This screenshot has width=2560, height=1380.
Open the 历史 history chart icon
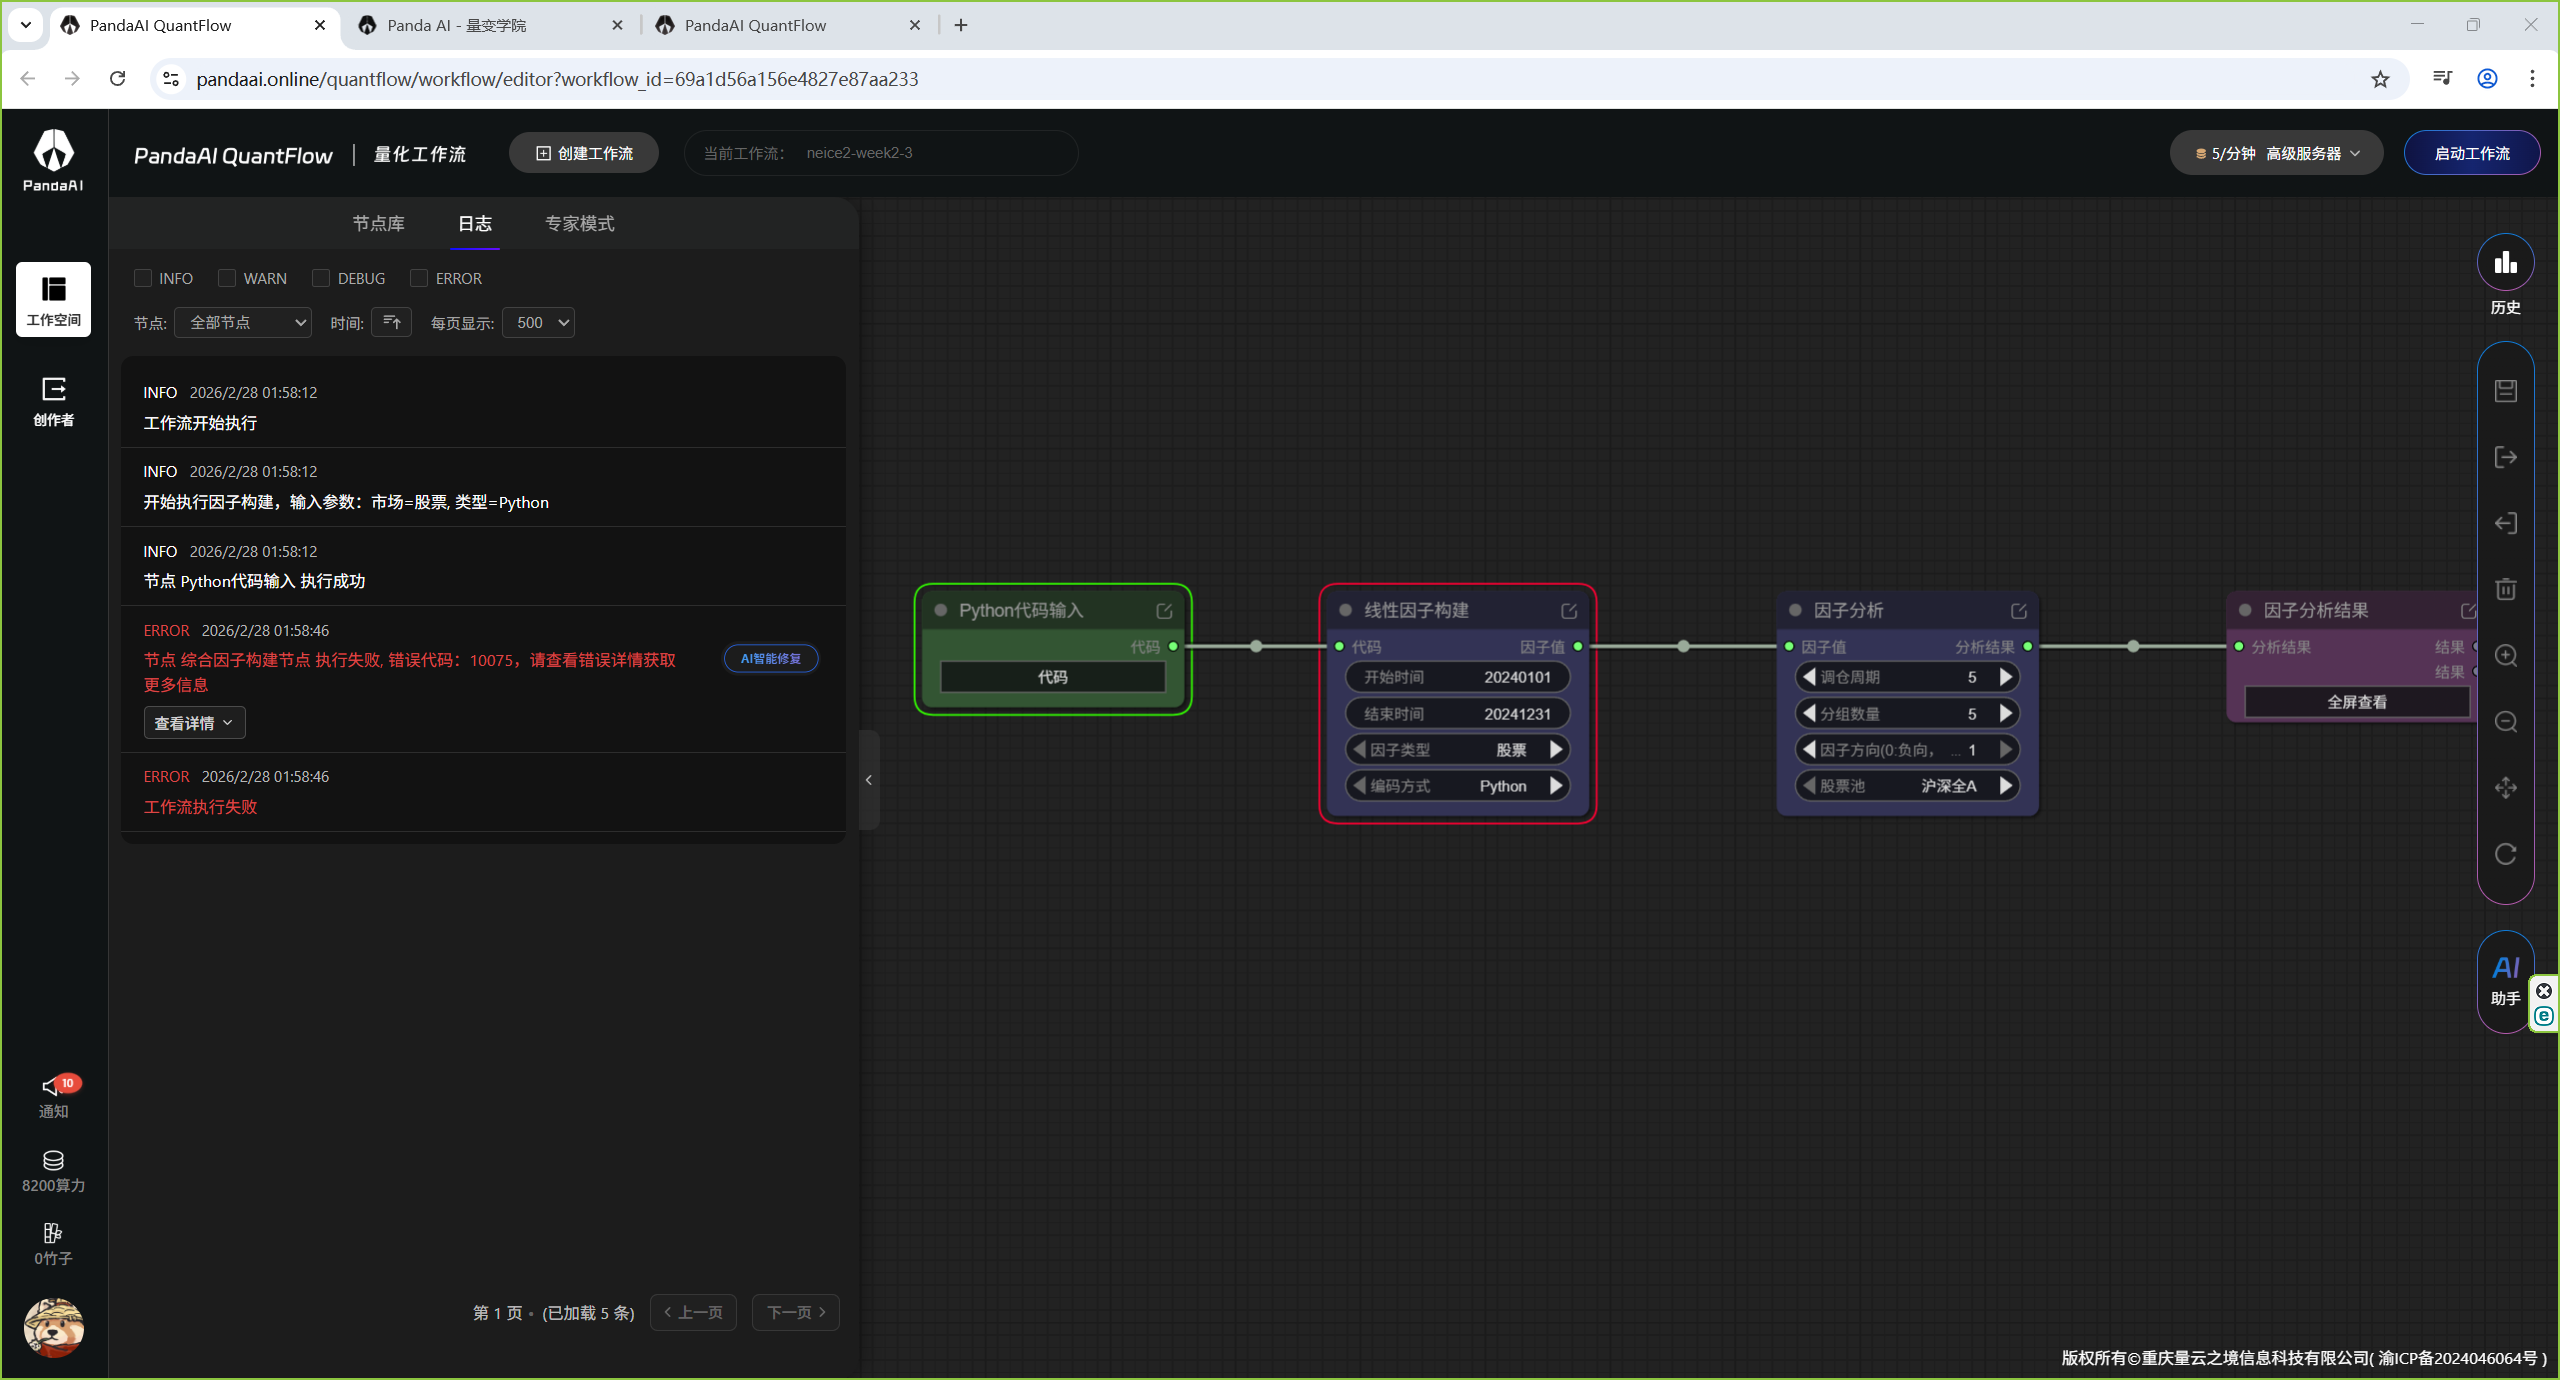pos(2505,263)
